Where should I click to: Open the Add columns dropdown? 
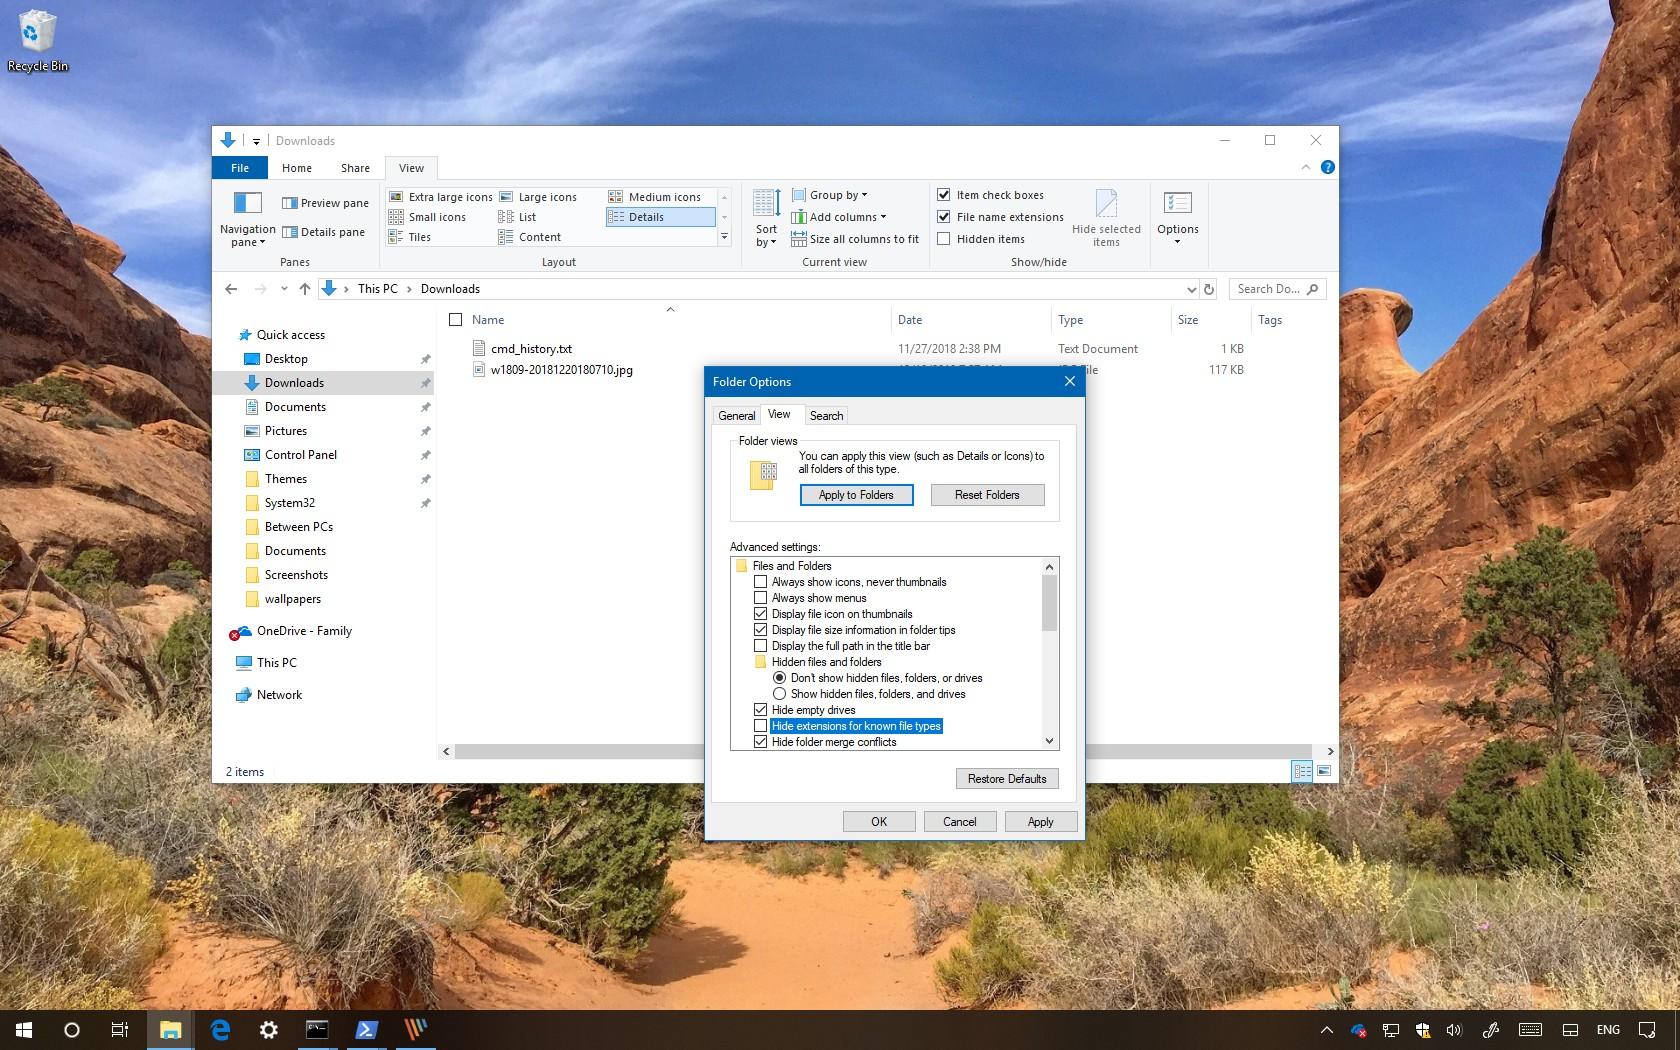coord(839,217)
